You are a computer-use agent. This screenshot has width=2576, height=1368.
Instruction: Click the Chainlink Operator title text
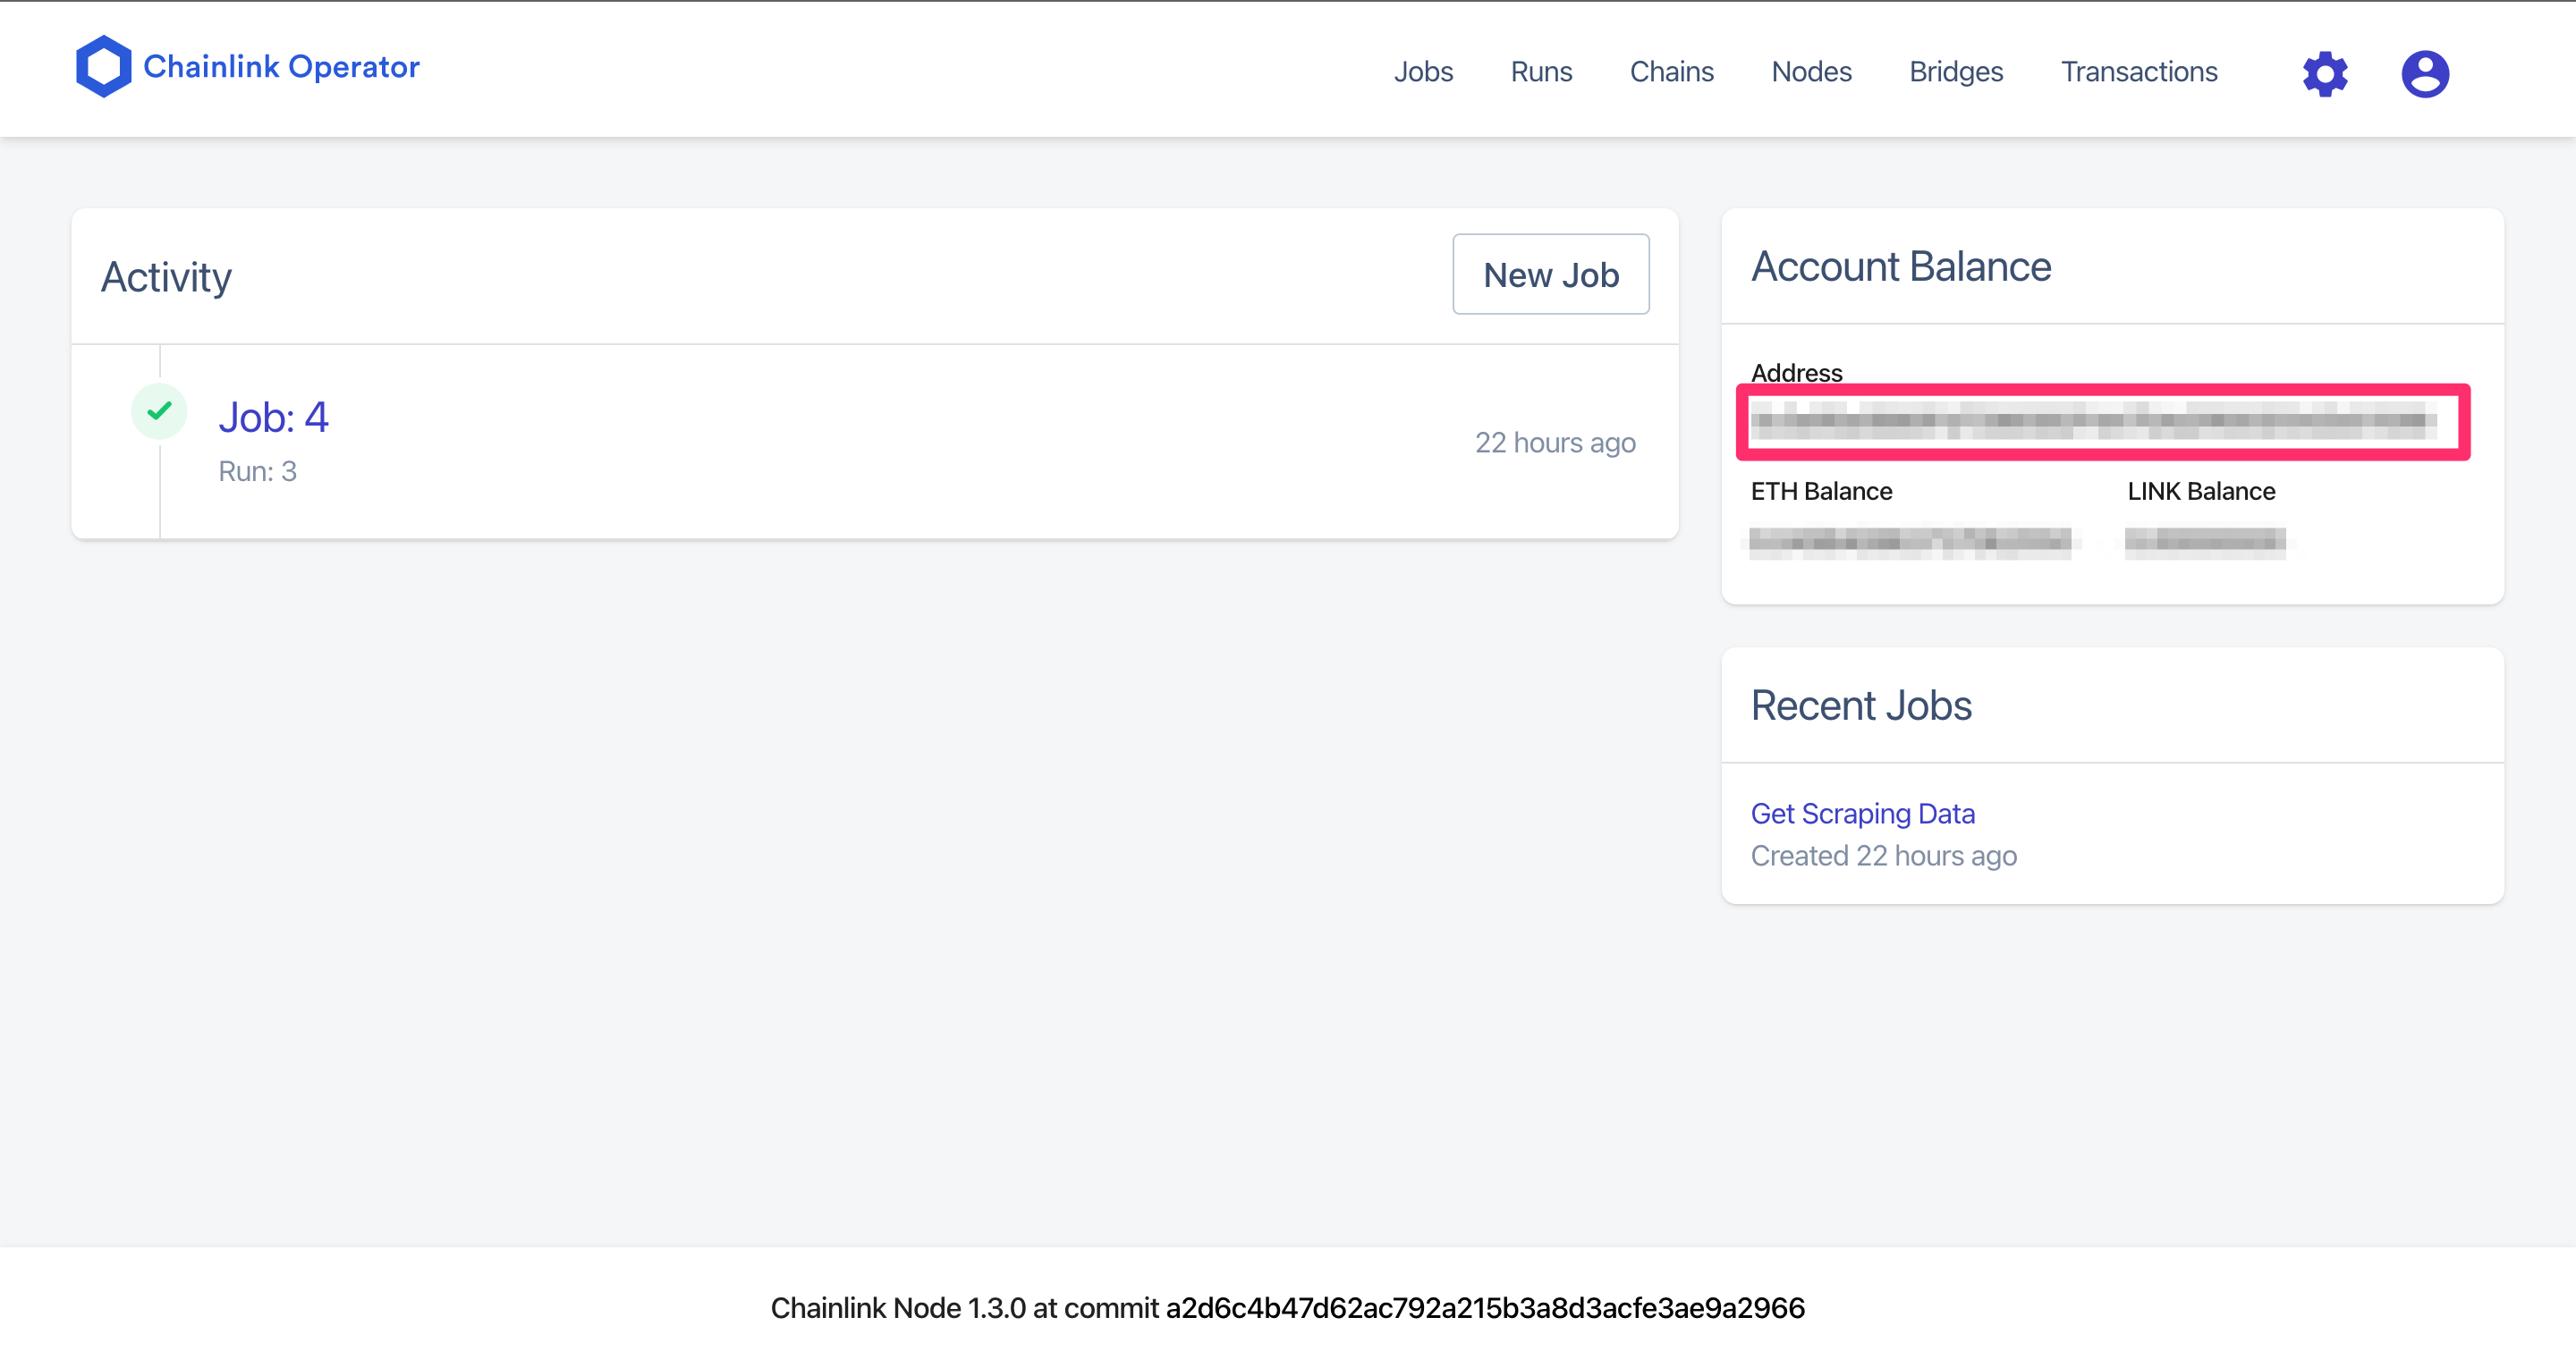coord(281,67)
